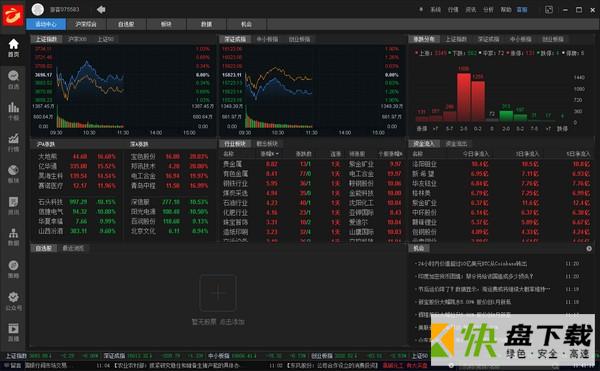Click the blue highlighted item right of 帮助
Screen dimensions: 600x371
click(x=522, y=10)
